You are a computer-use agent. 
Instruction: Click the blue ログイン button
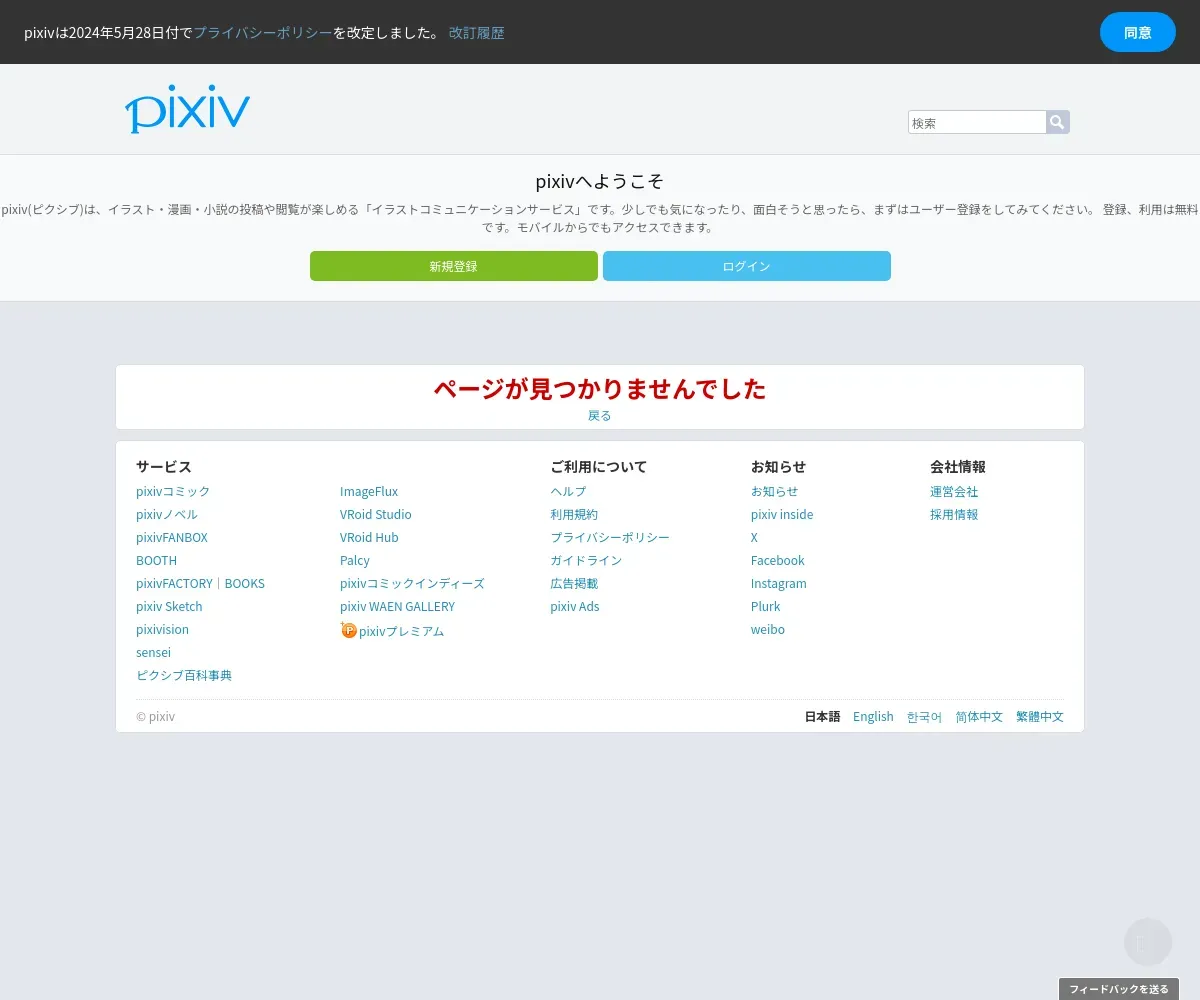747,266
